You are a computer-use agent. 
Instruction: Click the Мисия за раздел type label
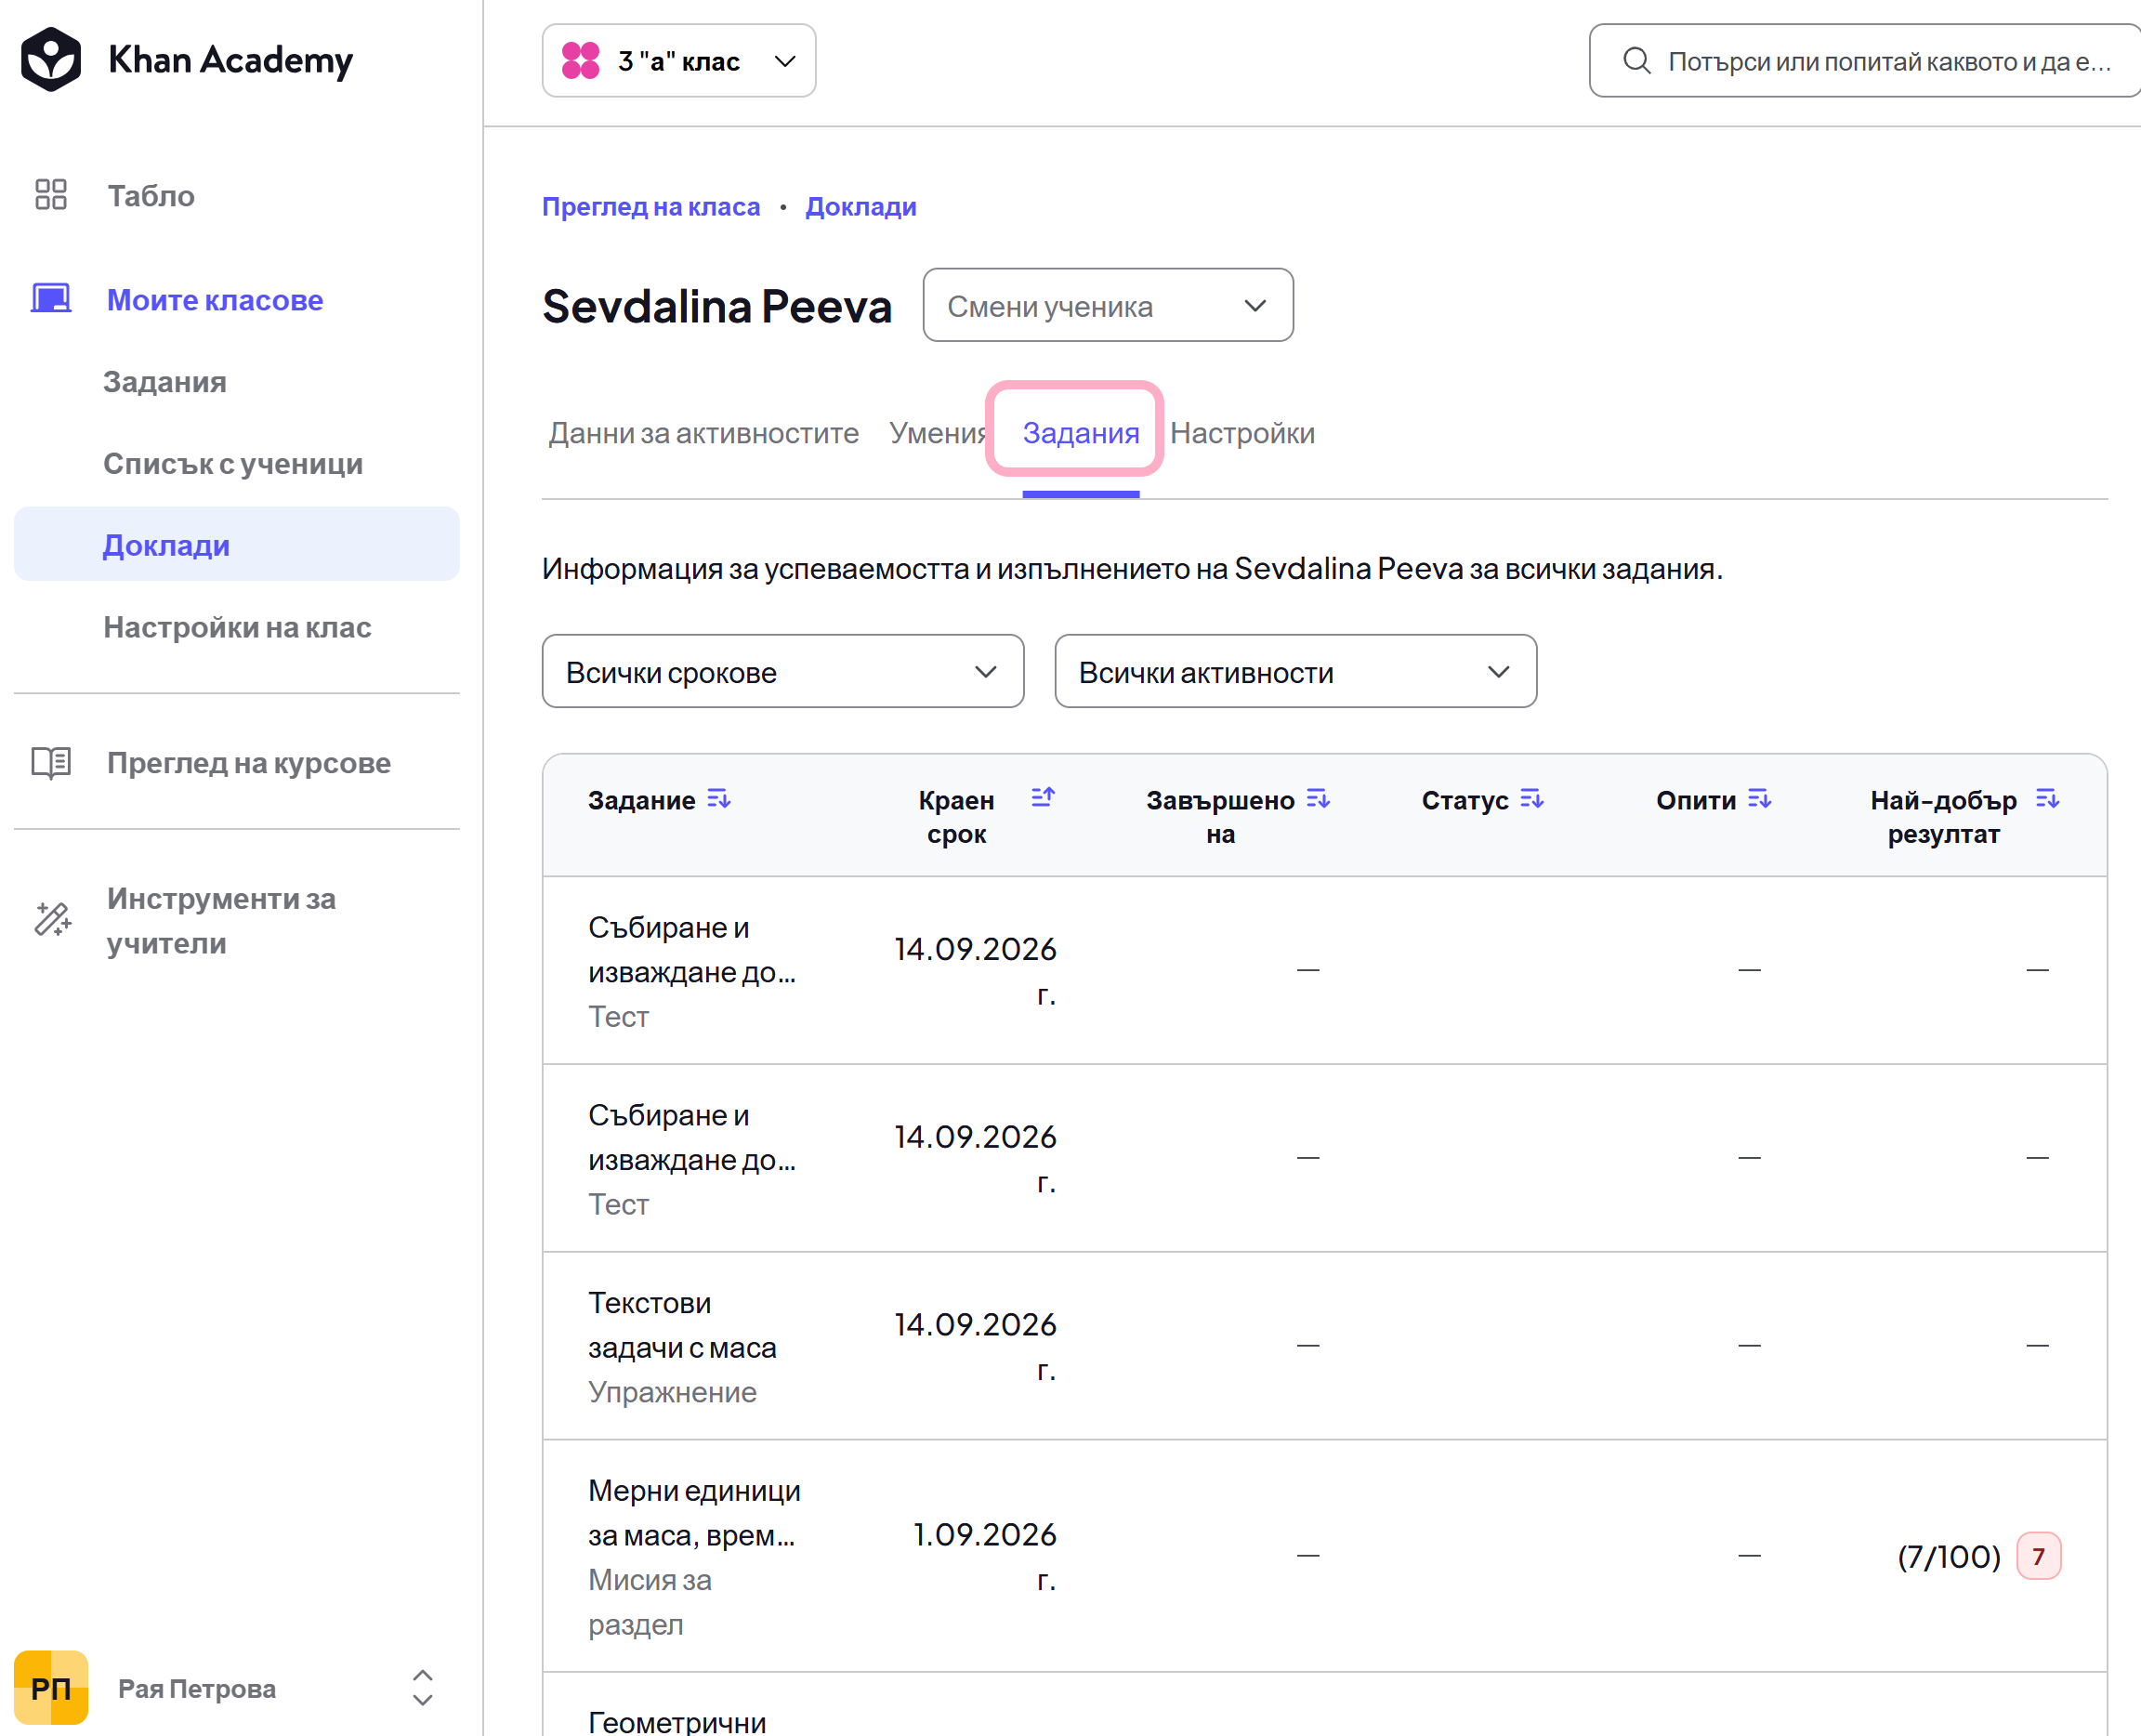[650, 1602]
